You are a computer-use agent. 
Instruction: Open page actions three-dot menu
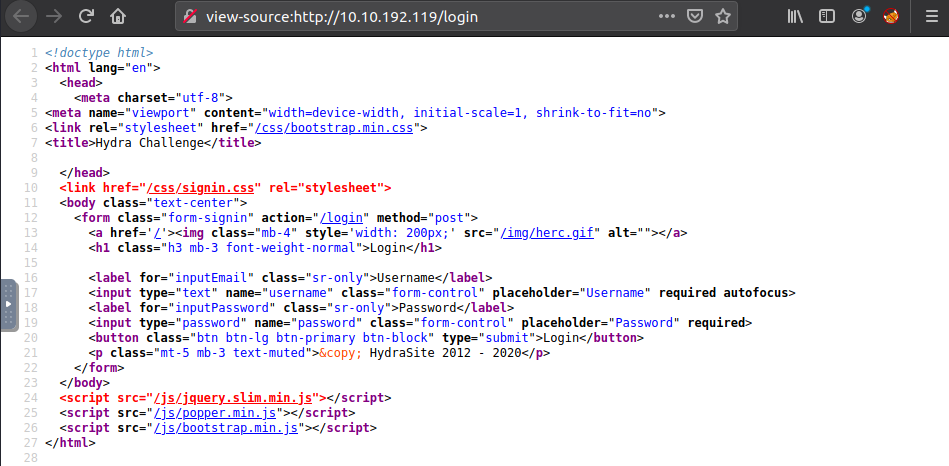tap(666, 16)
